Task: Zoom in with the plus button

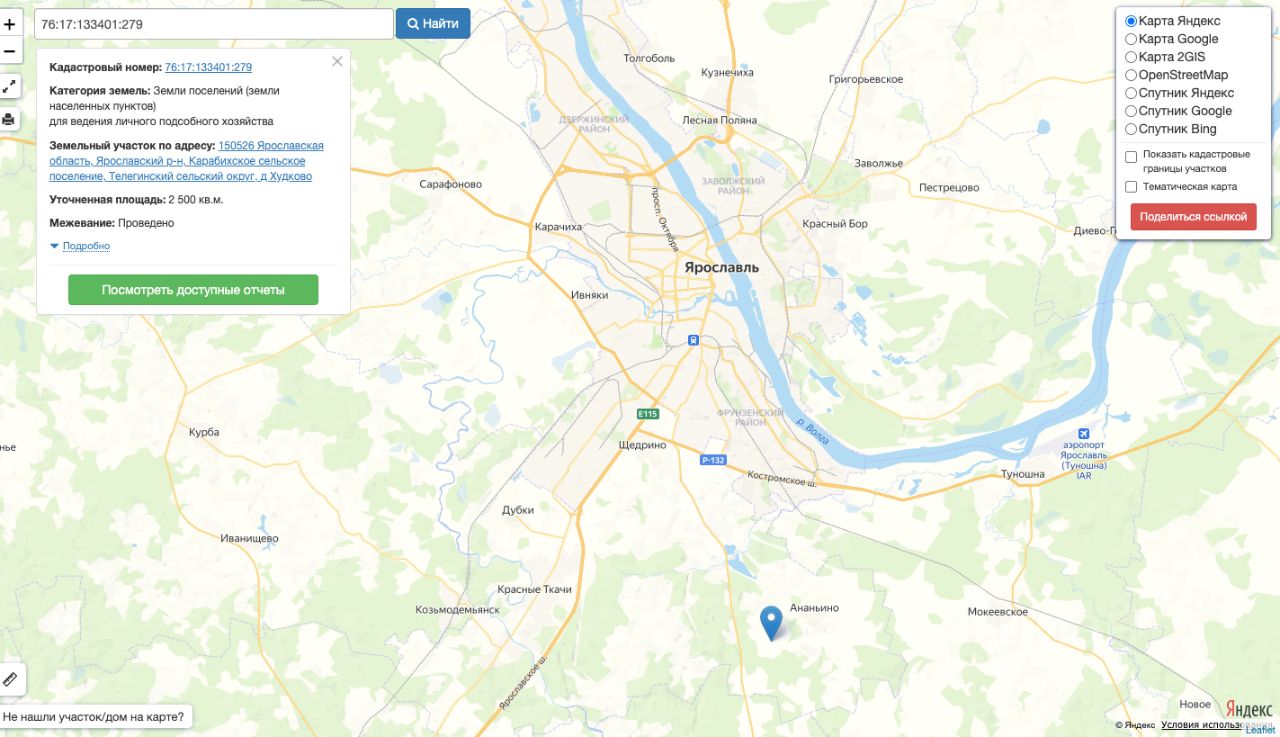Action: pos(9,23)
